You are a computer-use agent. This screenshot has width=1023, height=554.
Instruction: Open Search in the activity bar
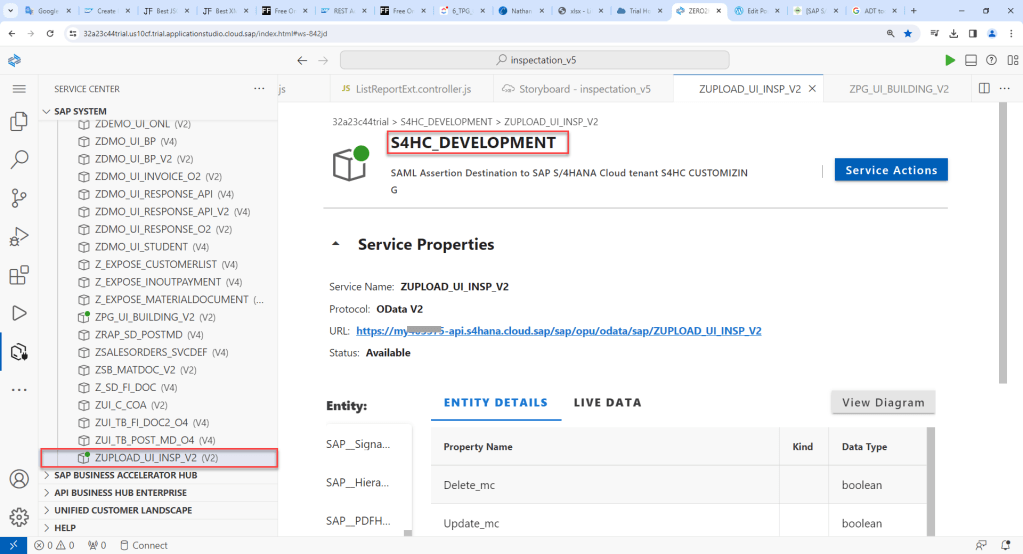click(18, 159)
